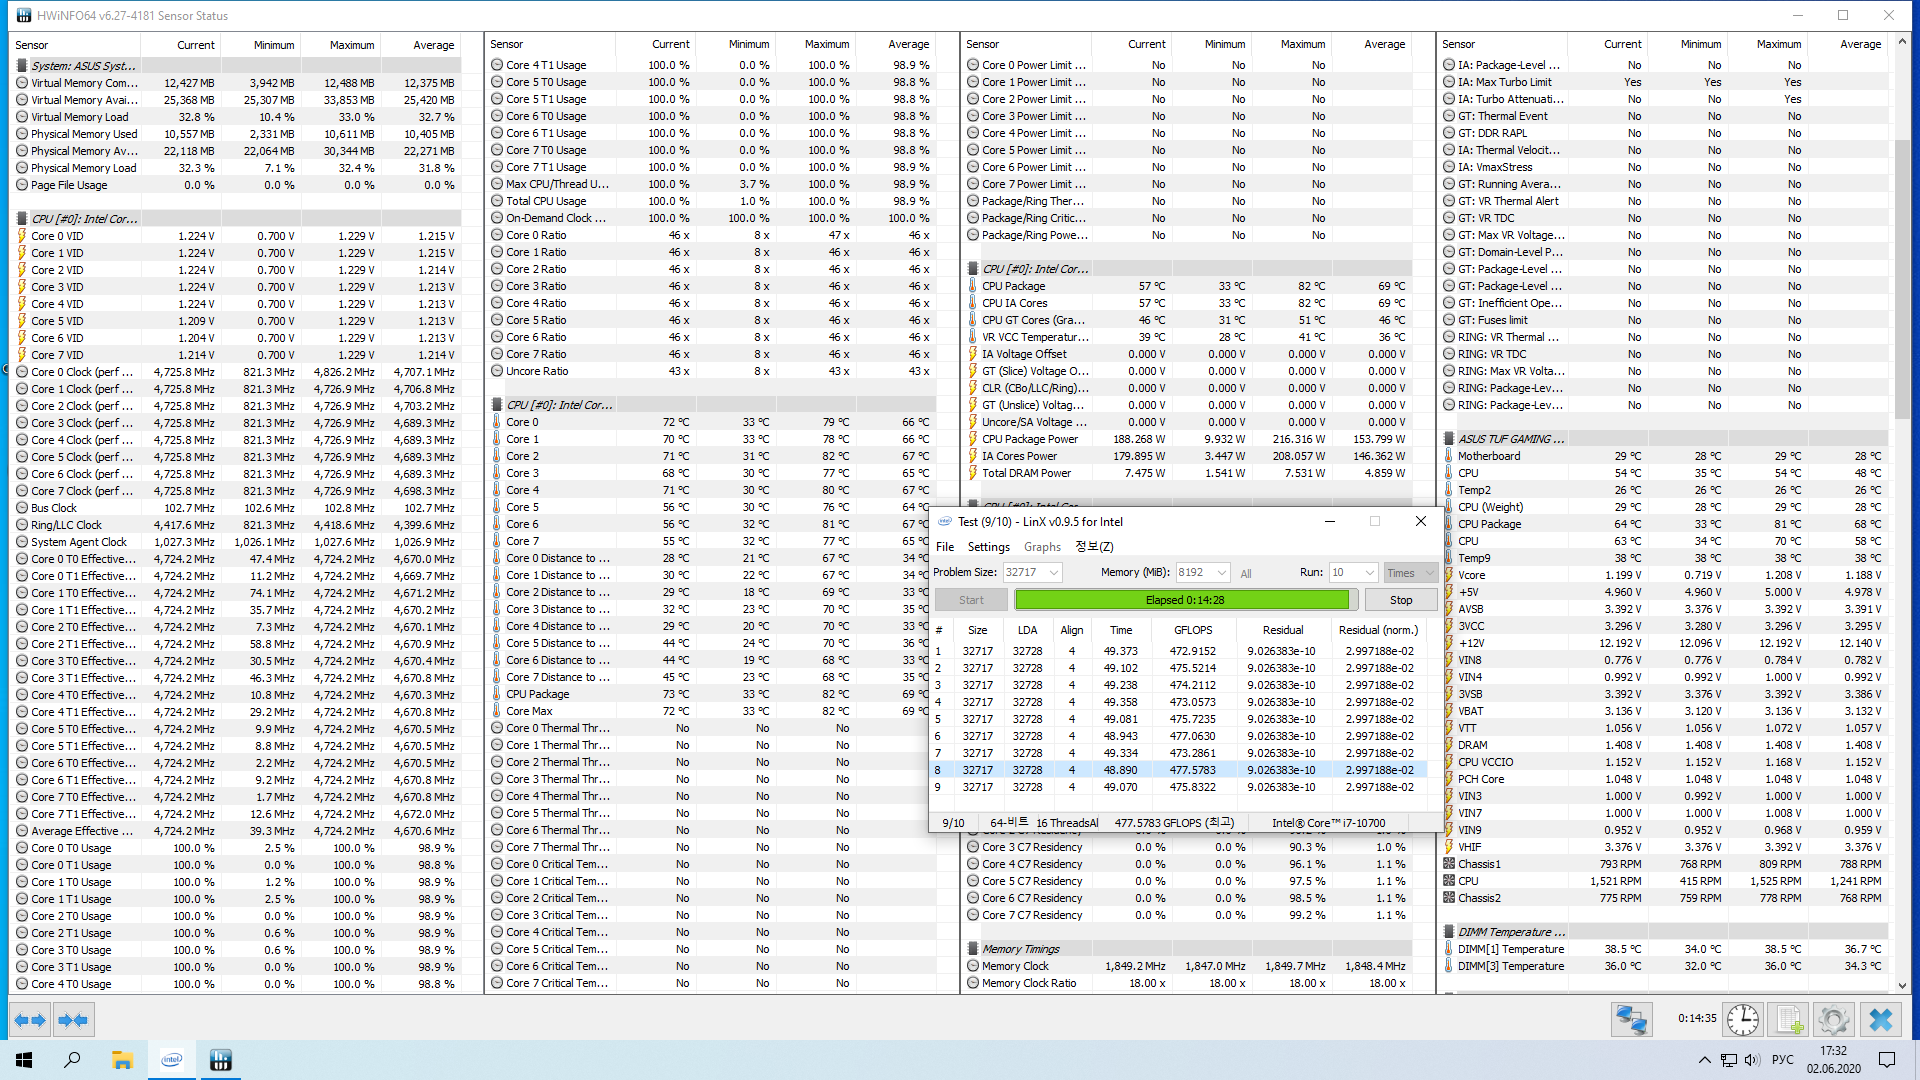Click the volume speaker tray icon

tap(1752, 1060)
